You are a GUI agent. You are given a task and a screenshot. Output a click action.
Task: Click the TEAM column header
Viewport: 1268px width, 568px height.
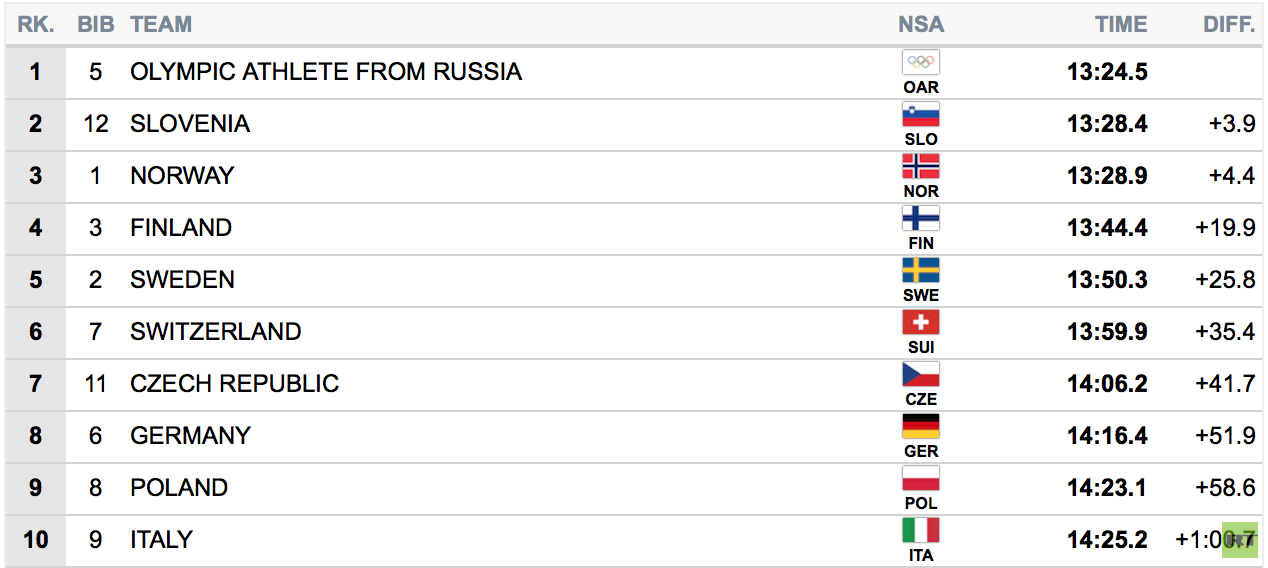(x=161, y=25)
